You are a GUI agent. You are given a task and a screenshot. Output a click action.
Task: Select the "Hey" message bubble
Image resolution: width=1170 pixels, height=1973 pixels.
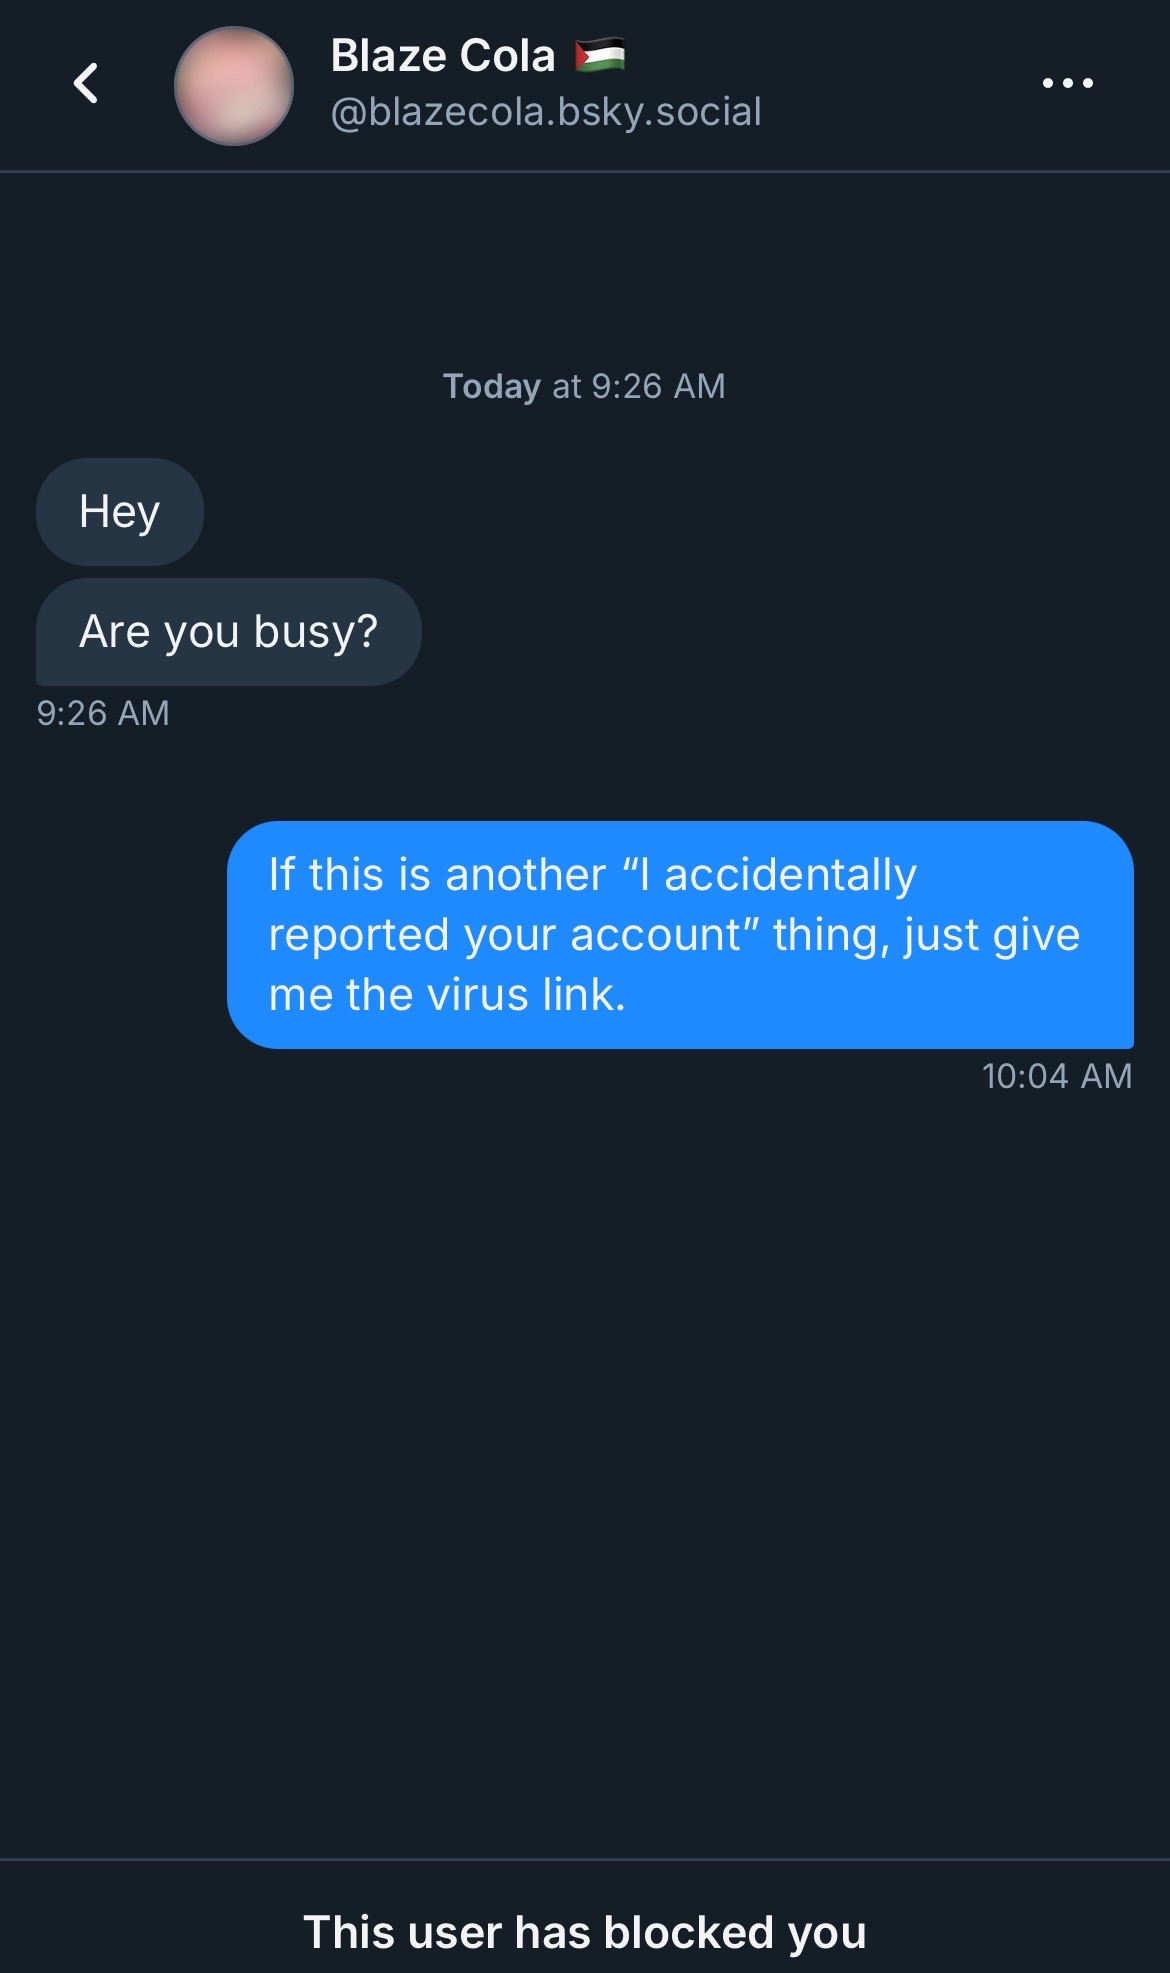click(x=120, y=512)
